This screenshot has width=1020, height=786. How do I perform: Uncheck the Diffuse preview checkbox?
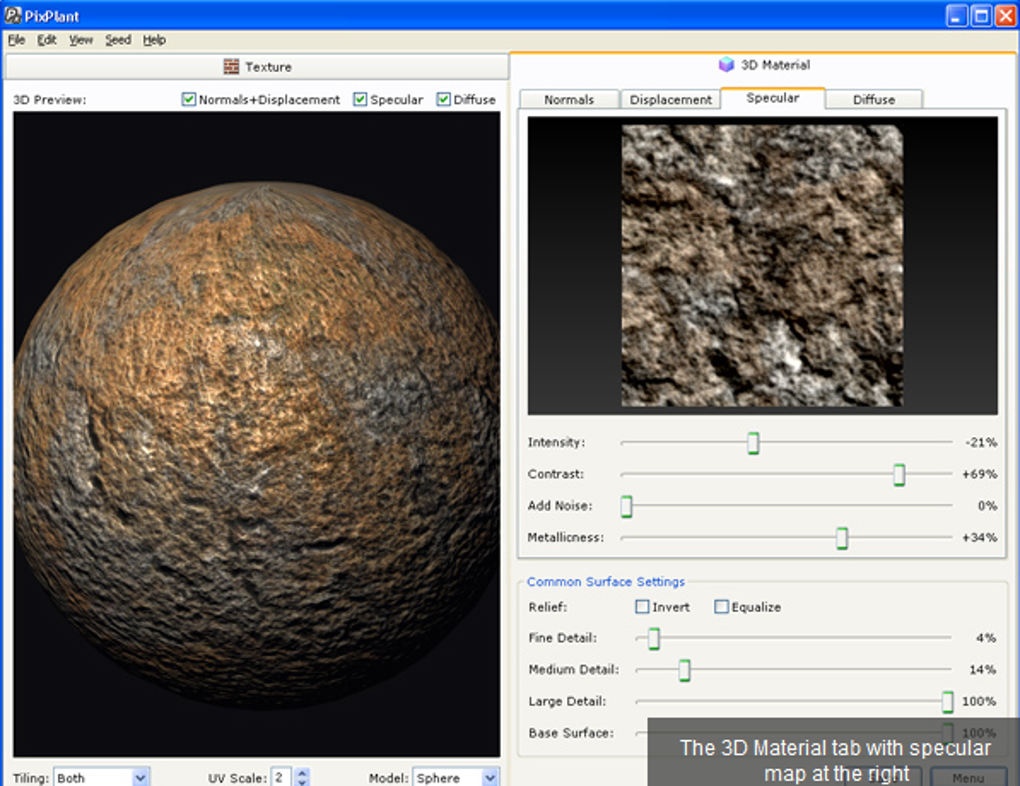pyautogui.click(x=444, y=100)
